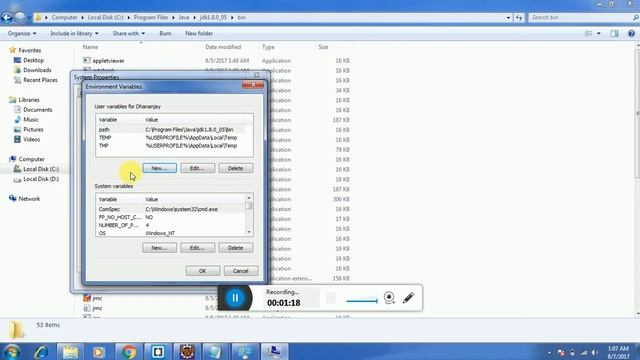Viewport: 640px width, 360px height.
Task: Select the appletviewer file
Action: coord(108,60)
